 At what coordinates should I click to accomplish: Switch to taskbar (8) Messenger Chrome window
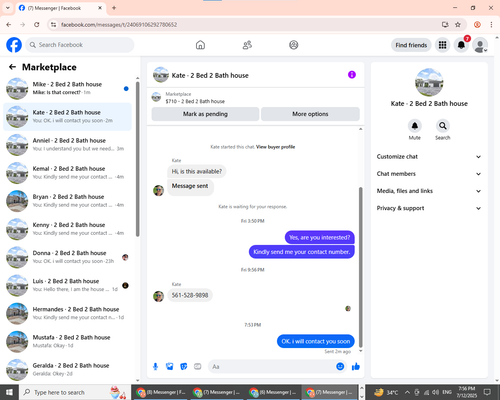point(161,392)
